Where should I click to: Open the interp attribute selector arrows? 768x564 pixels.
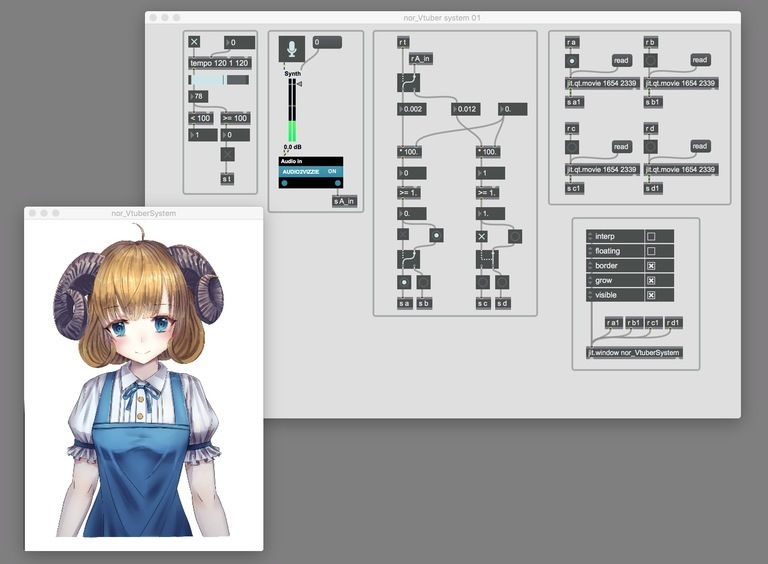590,236
